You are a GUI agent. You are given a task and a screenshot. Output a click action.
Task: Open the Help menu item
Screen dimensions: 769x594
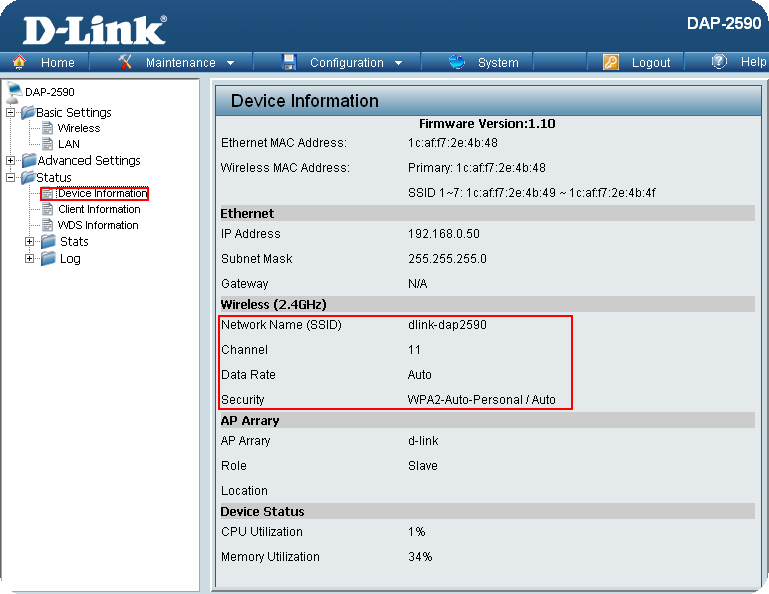[753, 62]
